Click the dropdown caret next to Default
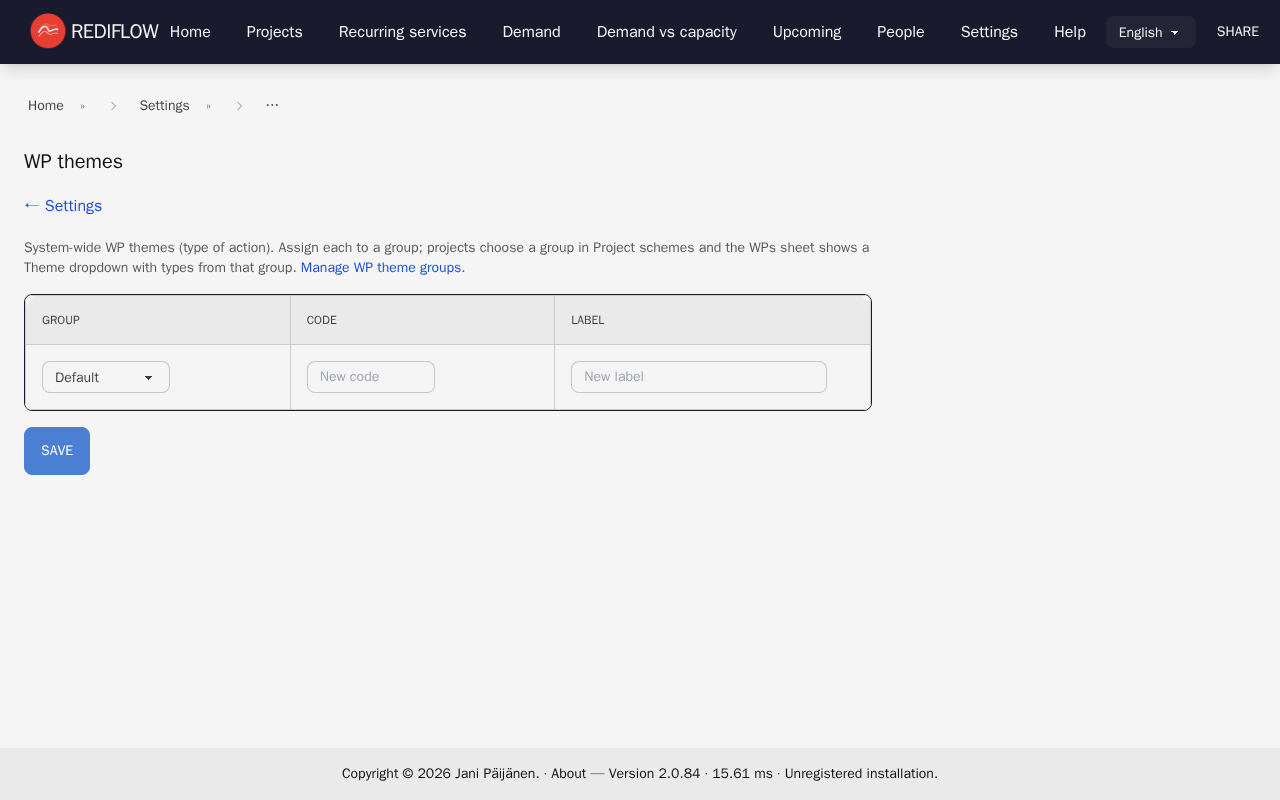1280x800 pixels. [150, 377]
